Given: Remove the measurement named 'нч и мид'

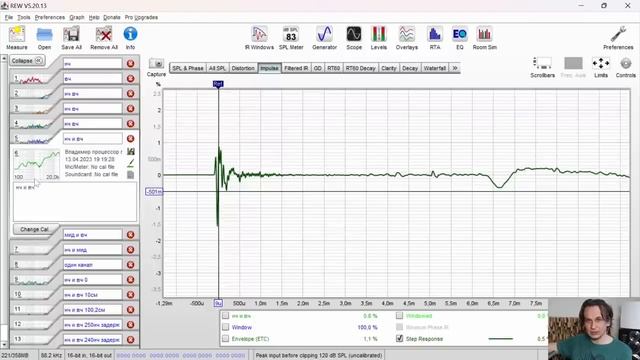Looking at the screenshot, I should [131, 250].
